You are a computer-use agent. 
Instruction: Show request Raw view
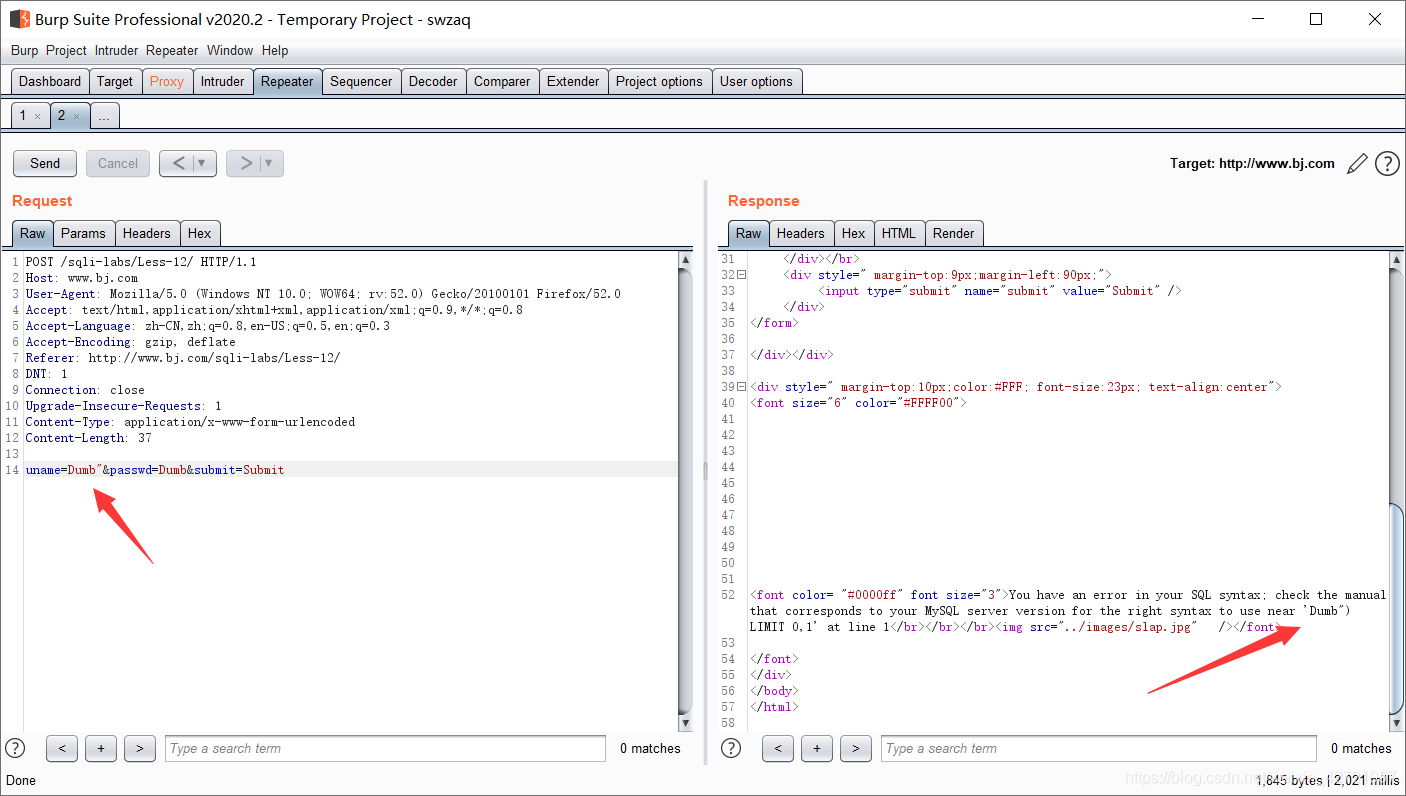[33, 234]
